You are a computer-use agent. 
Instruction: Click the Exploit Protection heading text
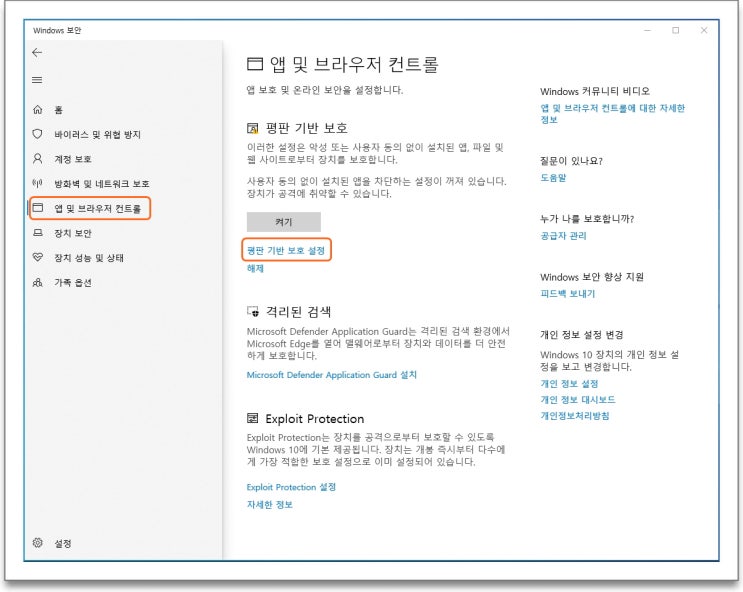click(x=315, y=419)
